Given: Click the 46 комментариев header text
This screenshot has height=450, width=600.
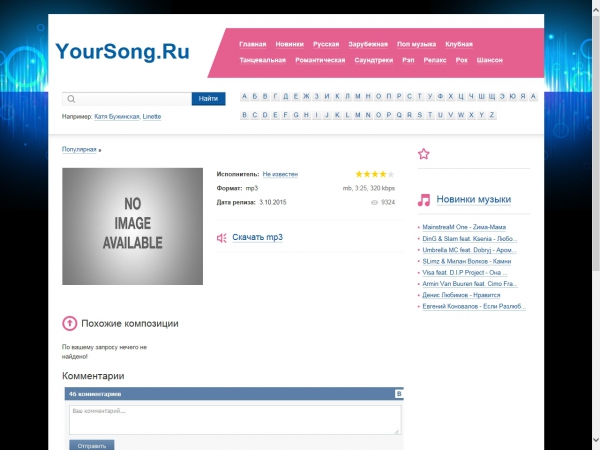Looking at the screenshot, I should click(95, 394).
